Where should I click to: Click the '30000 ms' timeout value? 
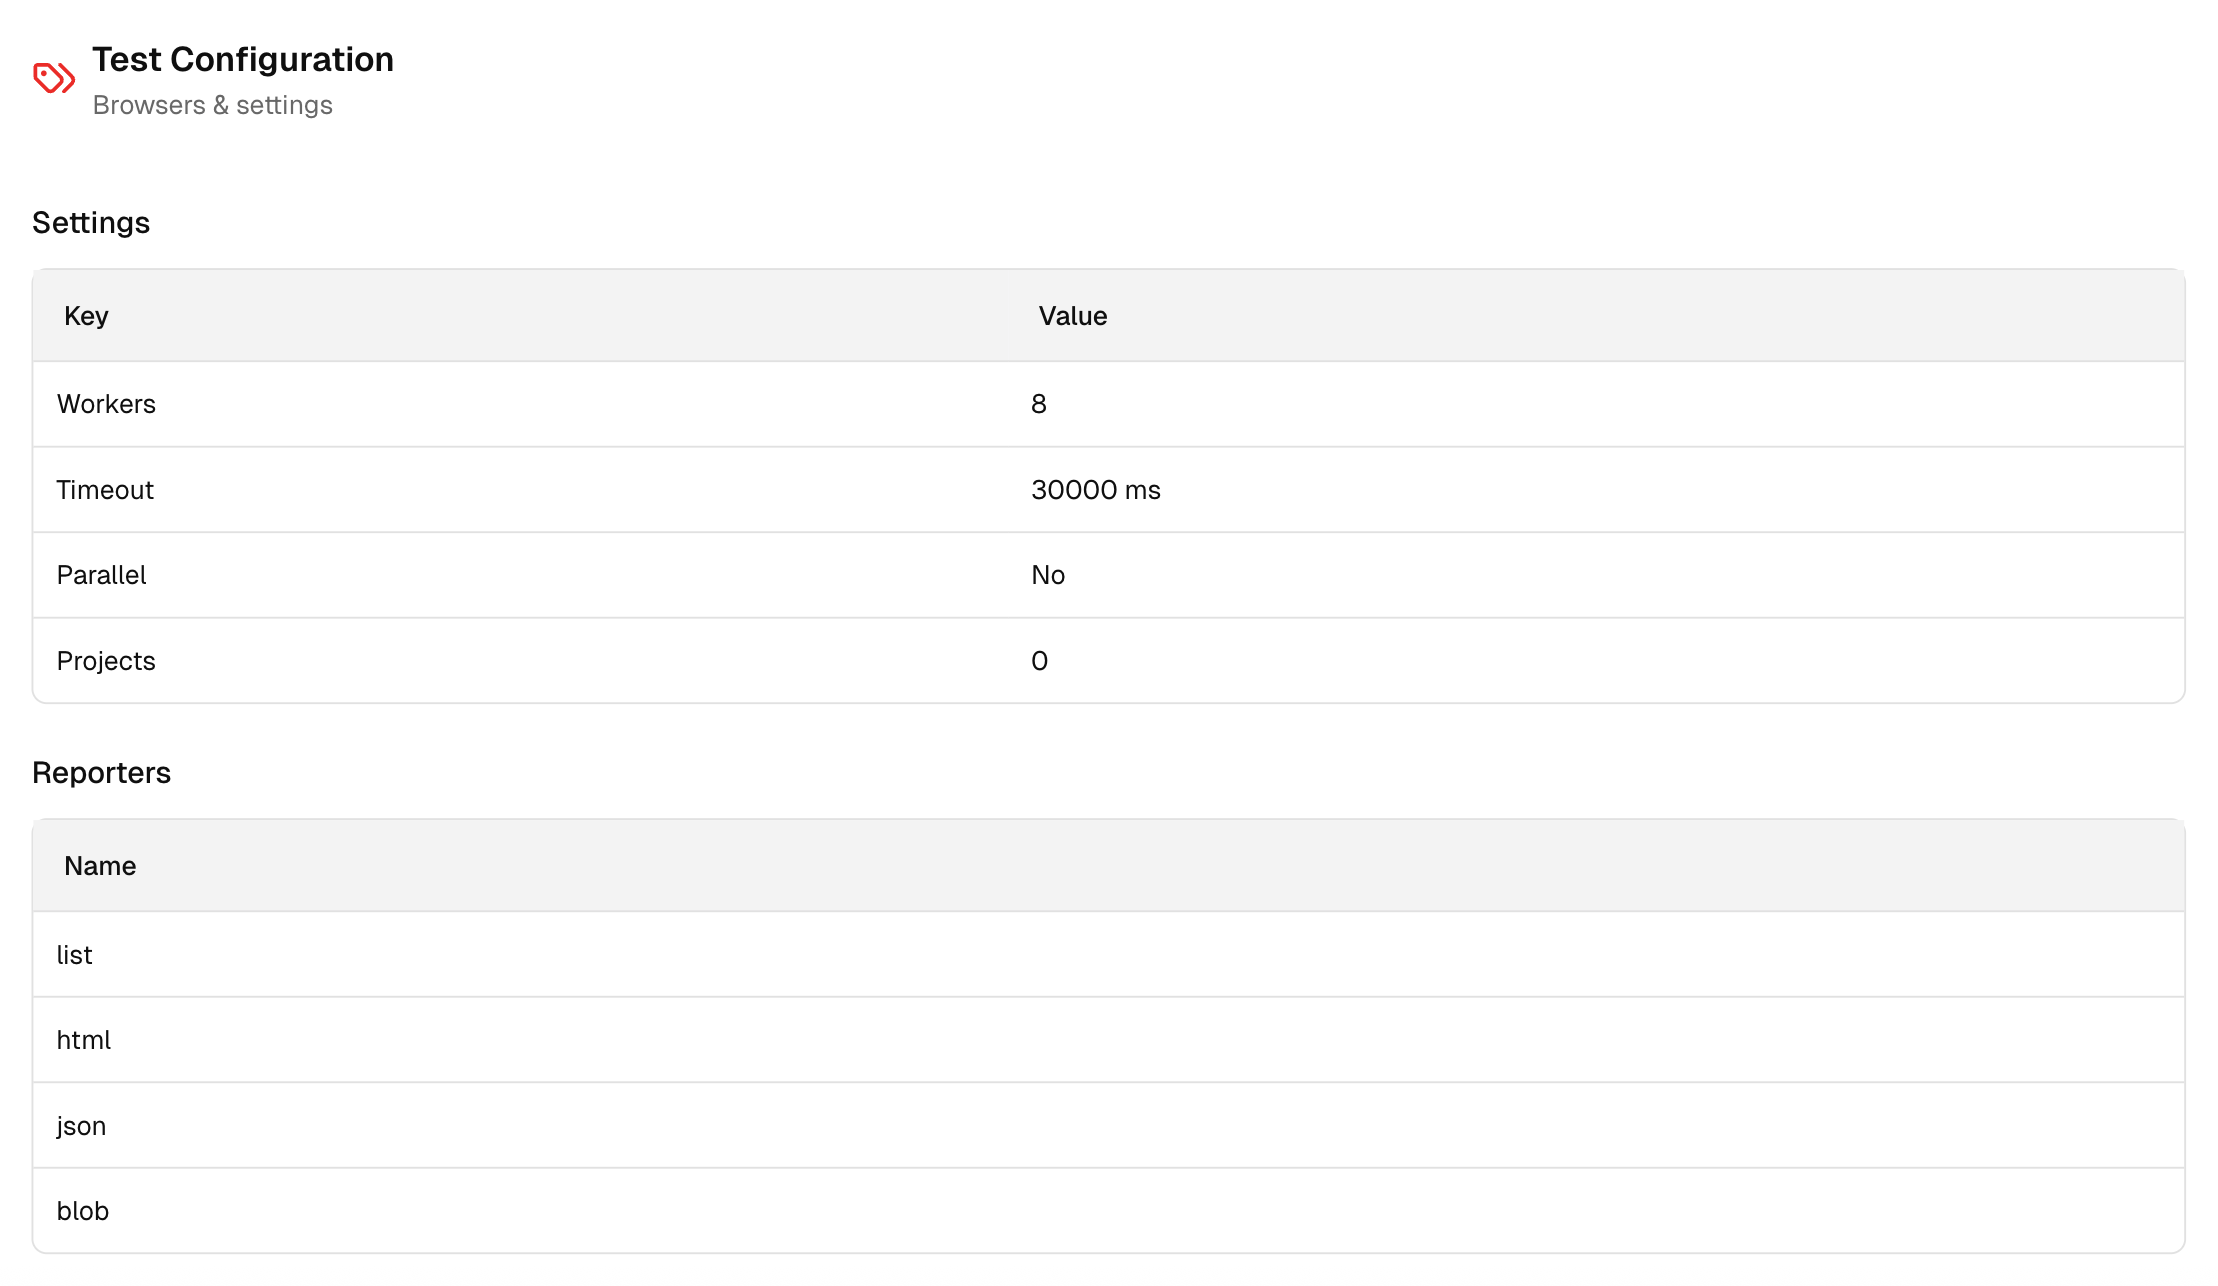coord(1096,490)
